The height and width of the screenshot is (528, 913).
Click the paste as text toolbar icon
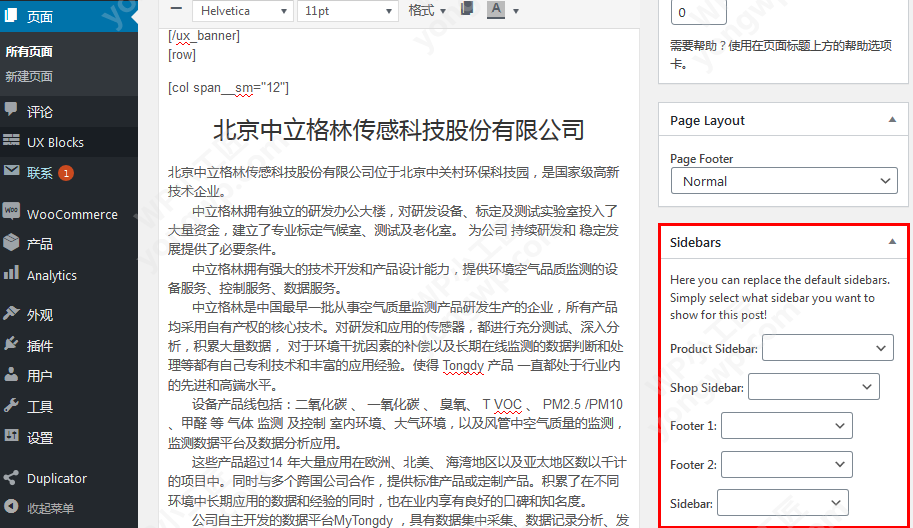pos(467,9)
